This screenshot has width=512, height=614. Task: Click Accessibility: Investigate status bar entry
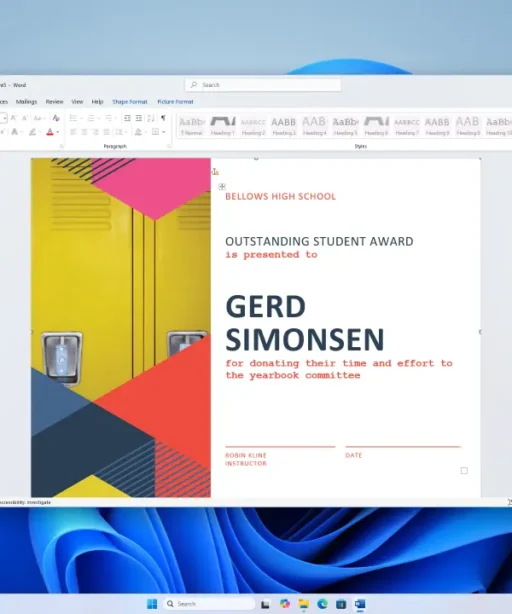[x=25, y=502]
